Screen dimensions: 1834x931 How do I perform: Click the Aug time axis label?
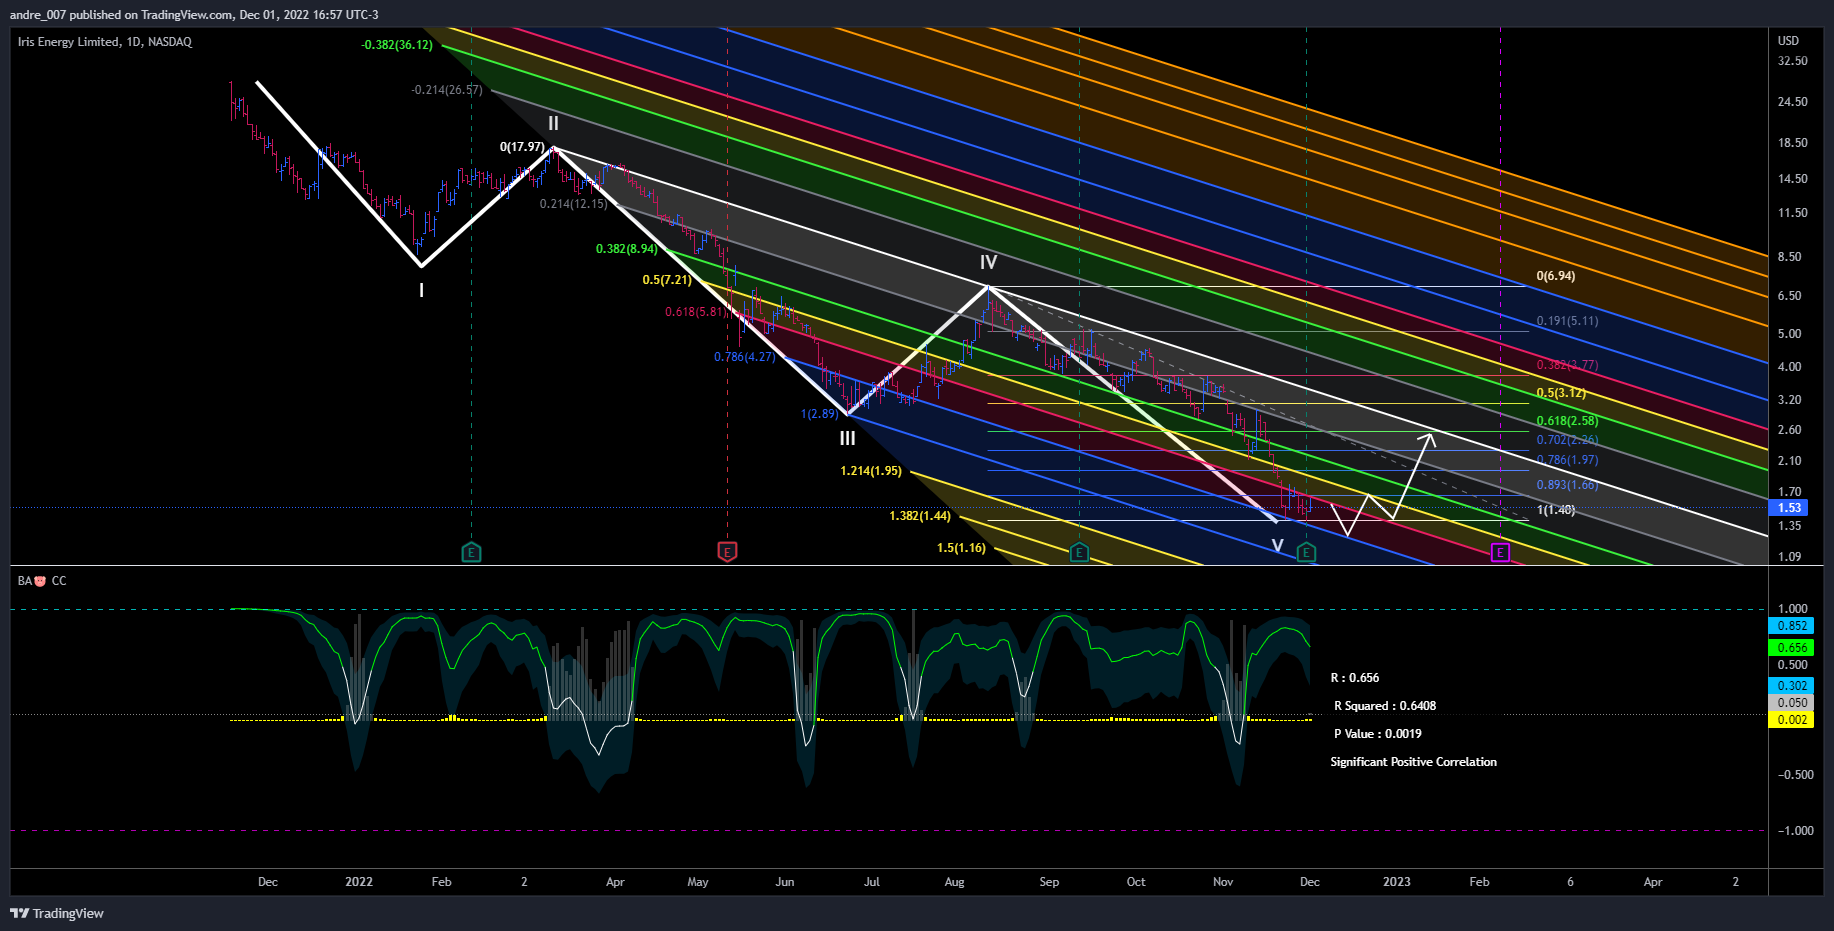(x=955, y=882)
